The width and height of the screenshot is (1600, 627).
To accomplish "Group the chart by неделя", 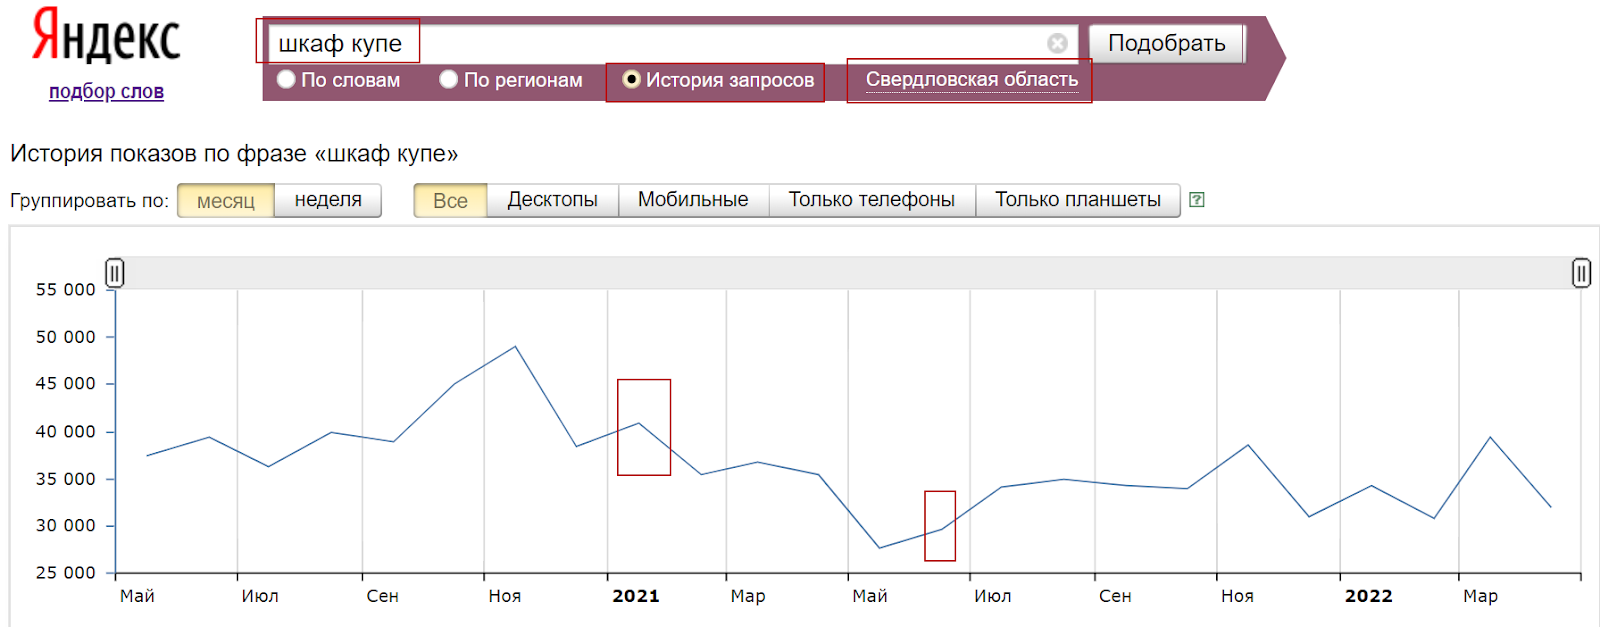I will tap(328, 200).
